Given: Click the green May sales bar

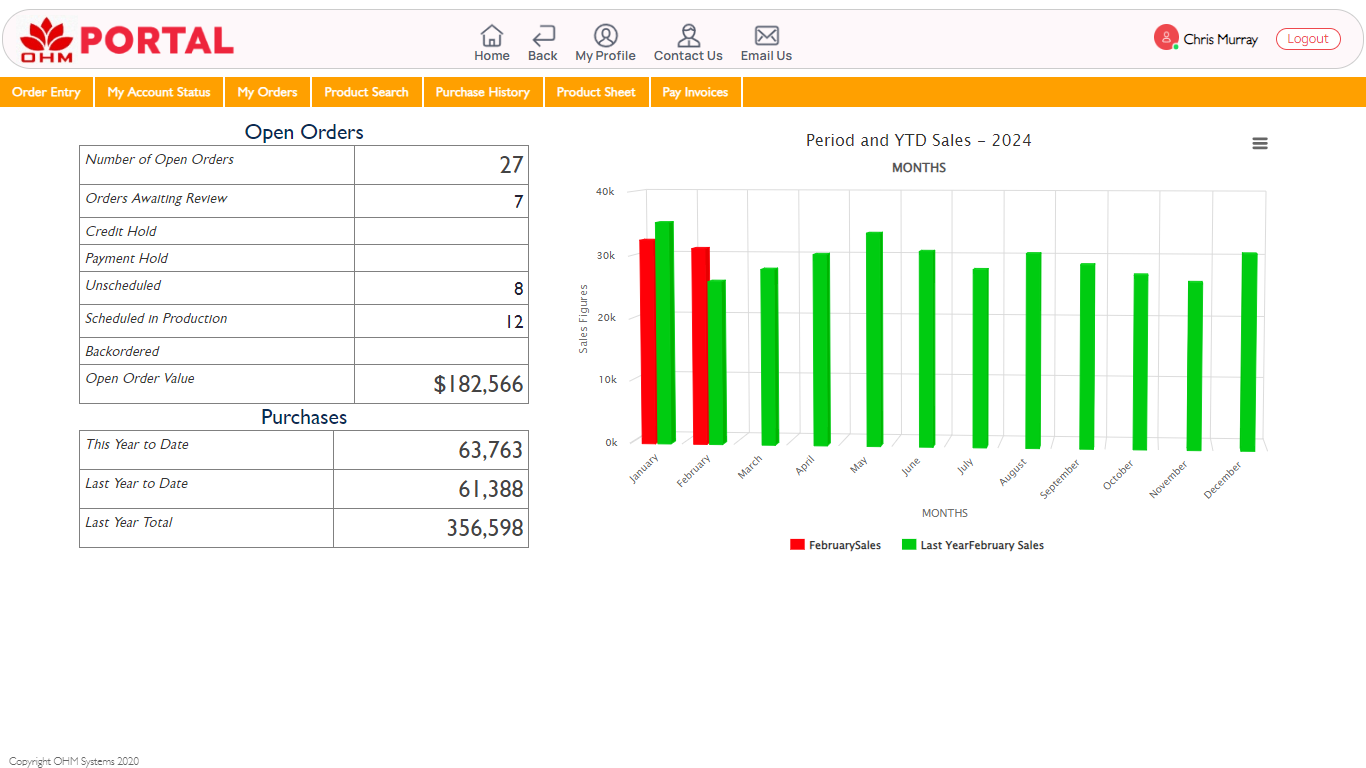Looking at the screenshot, I should [x=874, y=340].
